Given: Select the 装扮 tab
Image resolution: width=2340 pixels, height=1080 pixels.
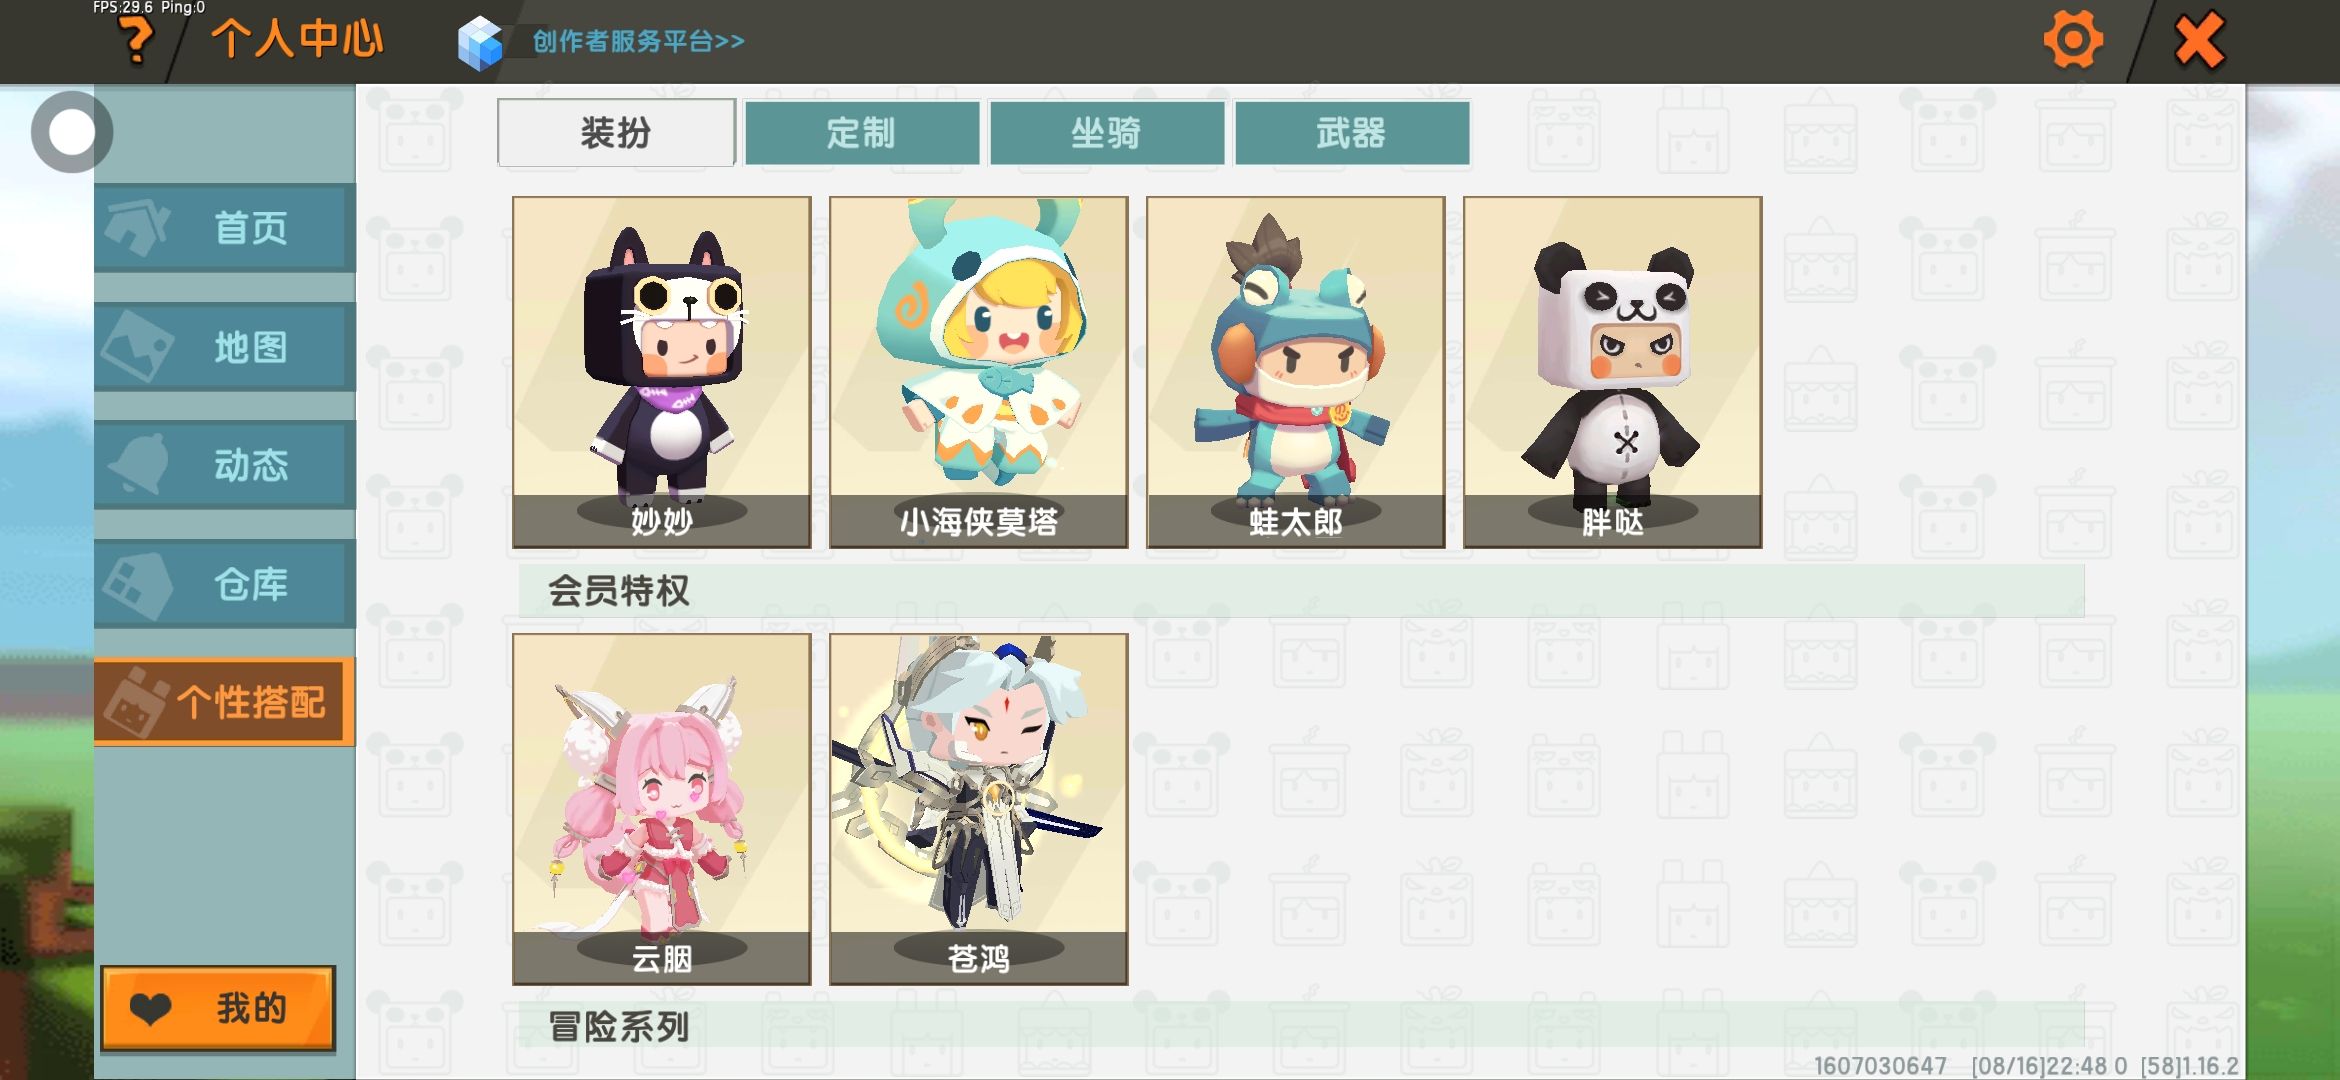Looking at the screenshot, I should [x=616, y=132].
